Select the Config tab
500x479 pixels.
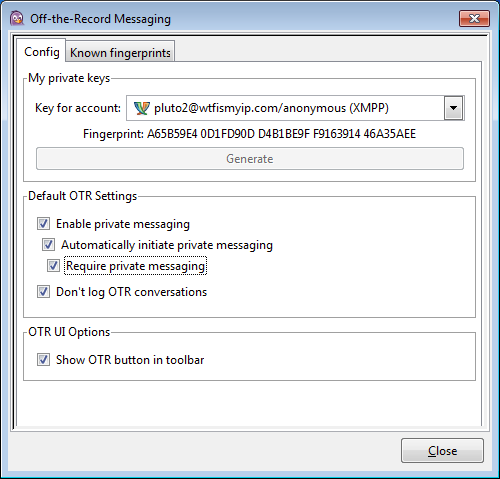[x=41, y=52]
